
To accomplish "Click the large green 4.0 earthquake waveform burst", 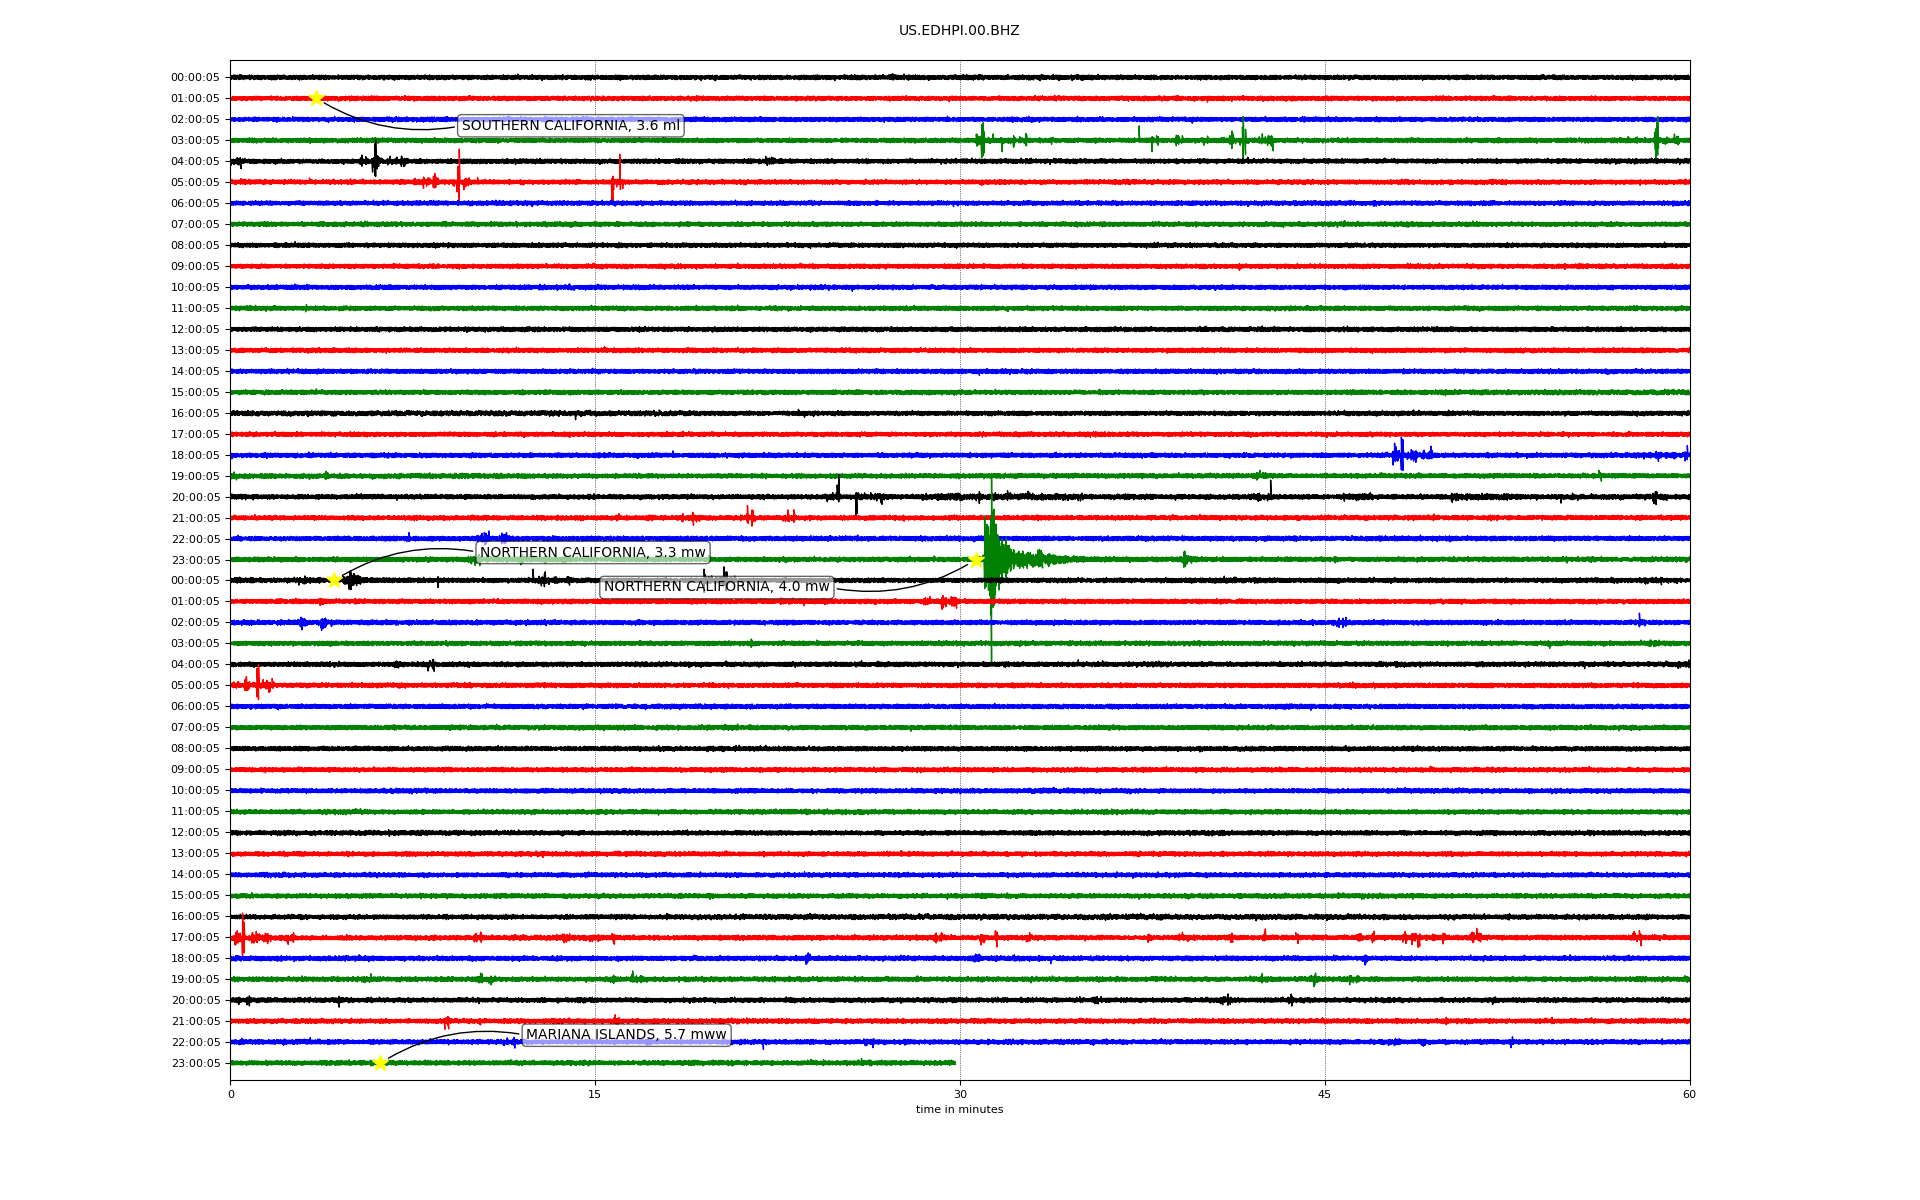I will 993,558.
